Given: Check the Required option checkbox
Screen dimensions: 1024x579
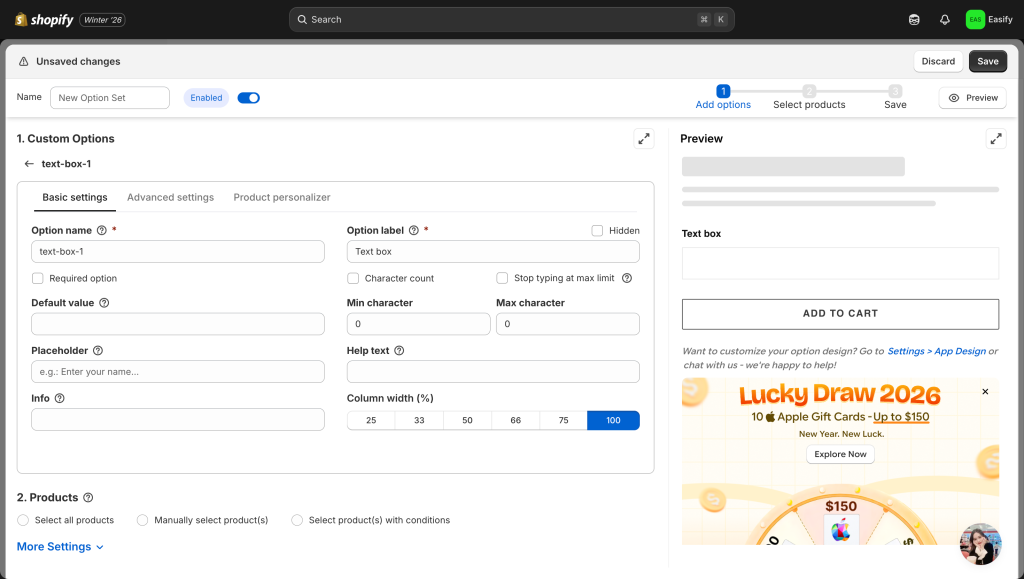Looking at the screenshot, I should [38, 279].
